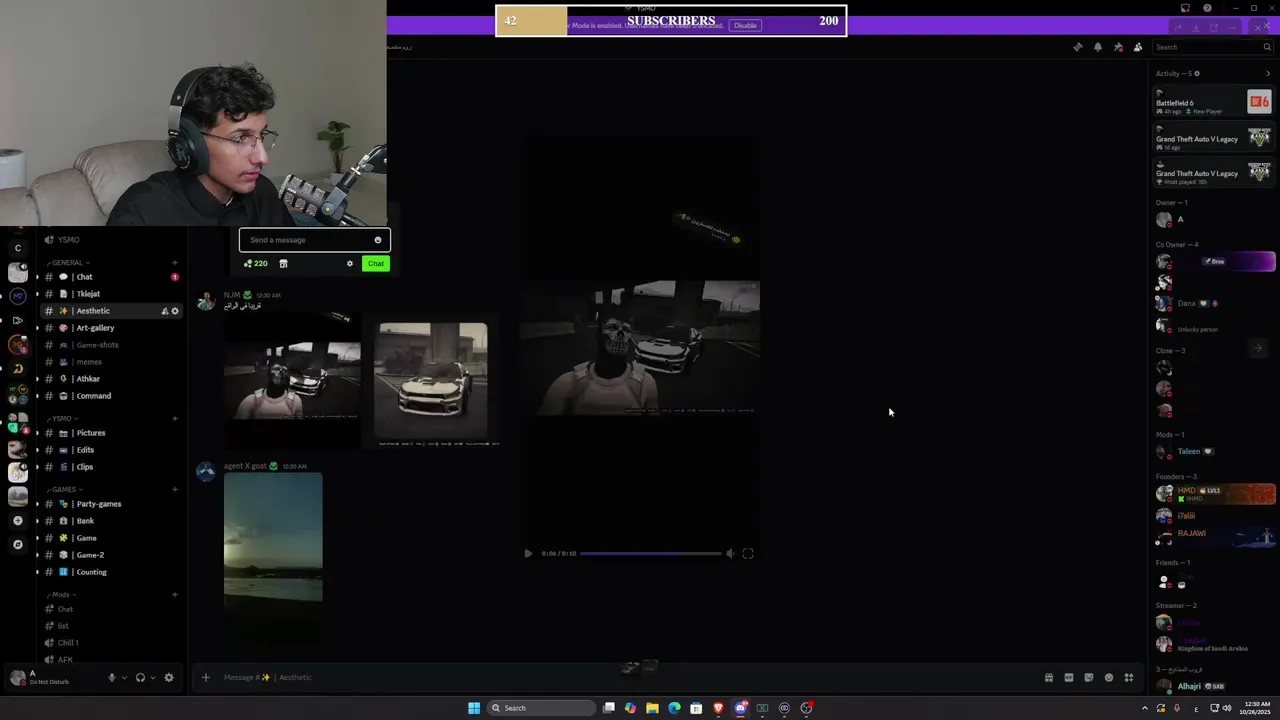Open the Bank channel

pos(110,521)
